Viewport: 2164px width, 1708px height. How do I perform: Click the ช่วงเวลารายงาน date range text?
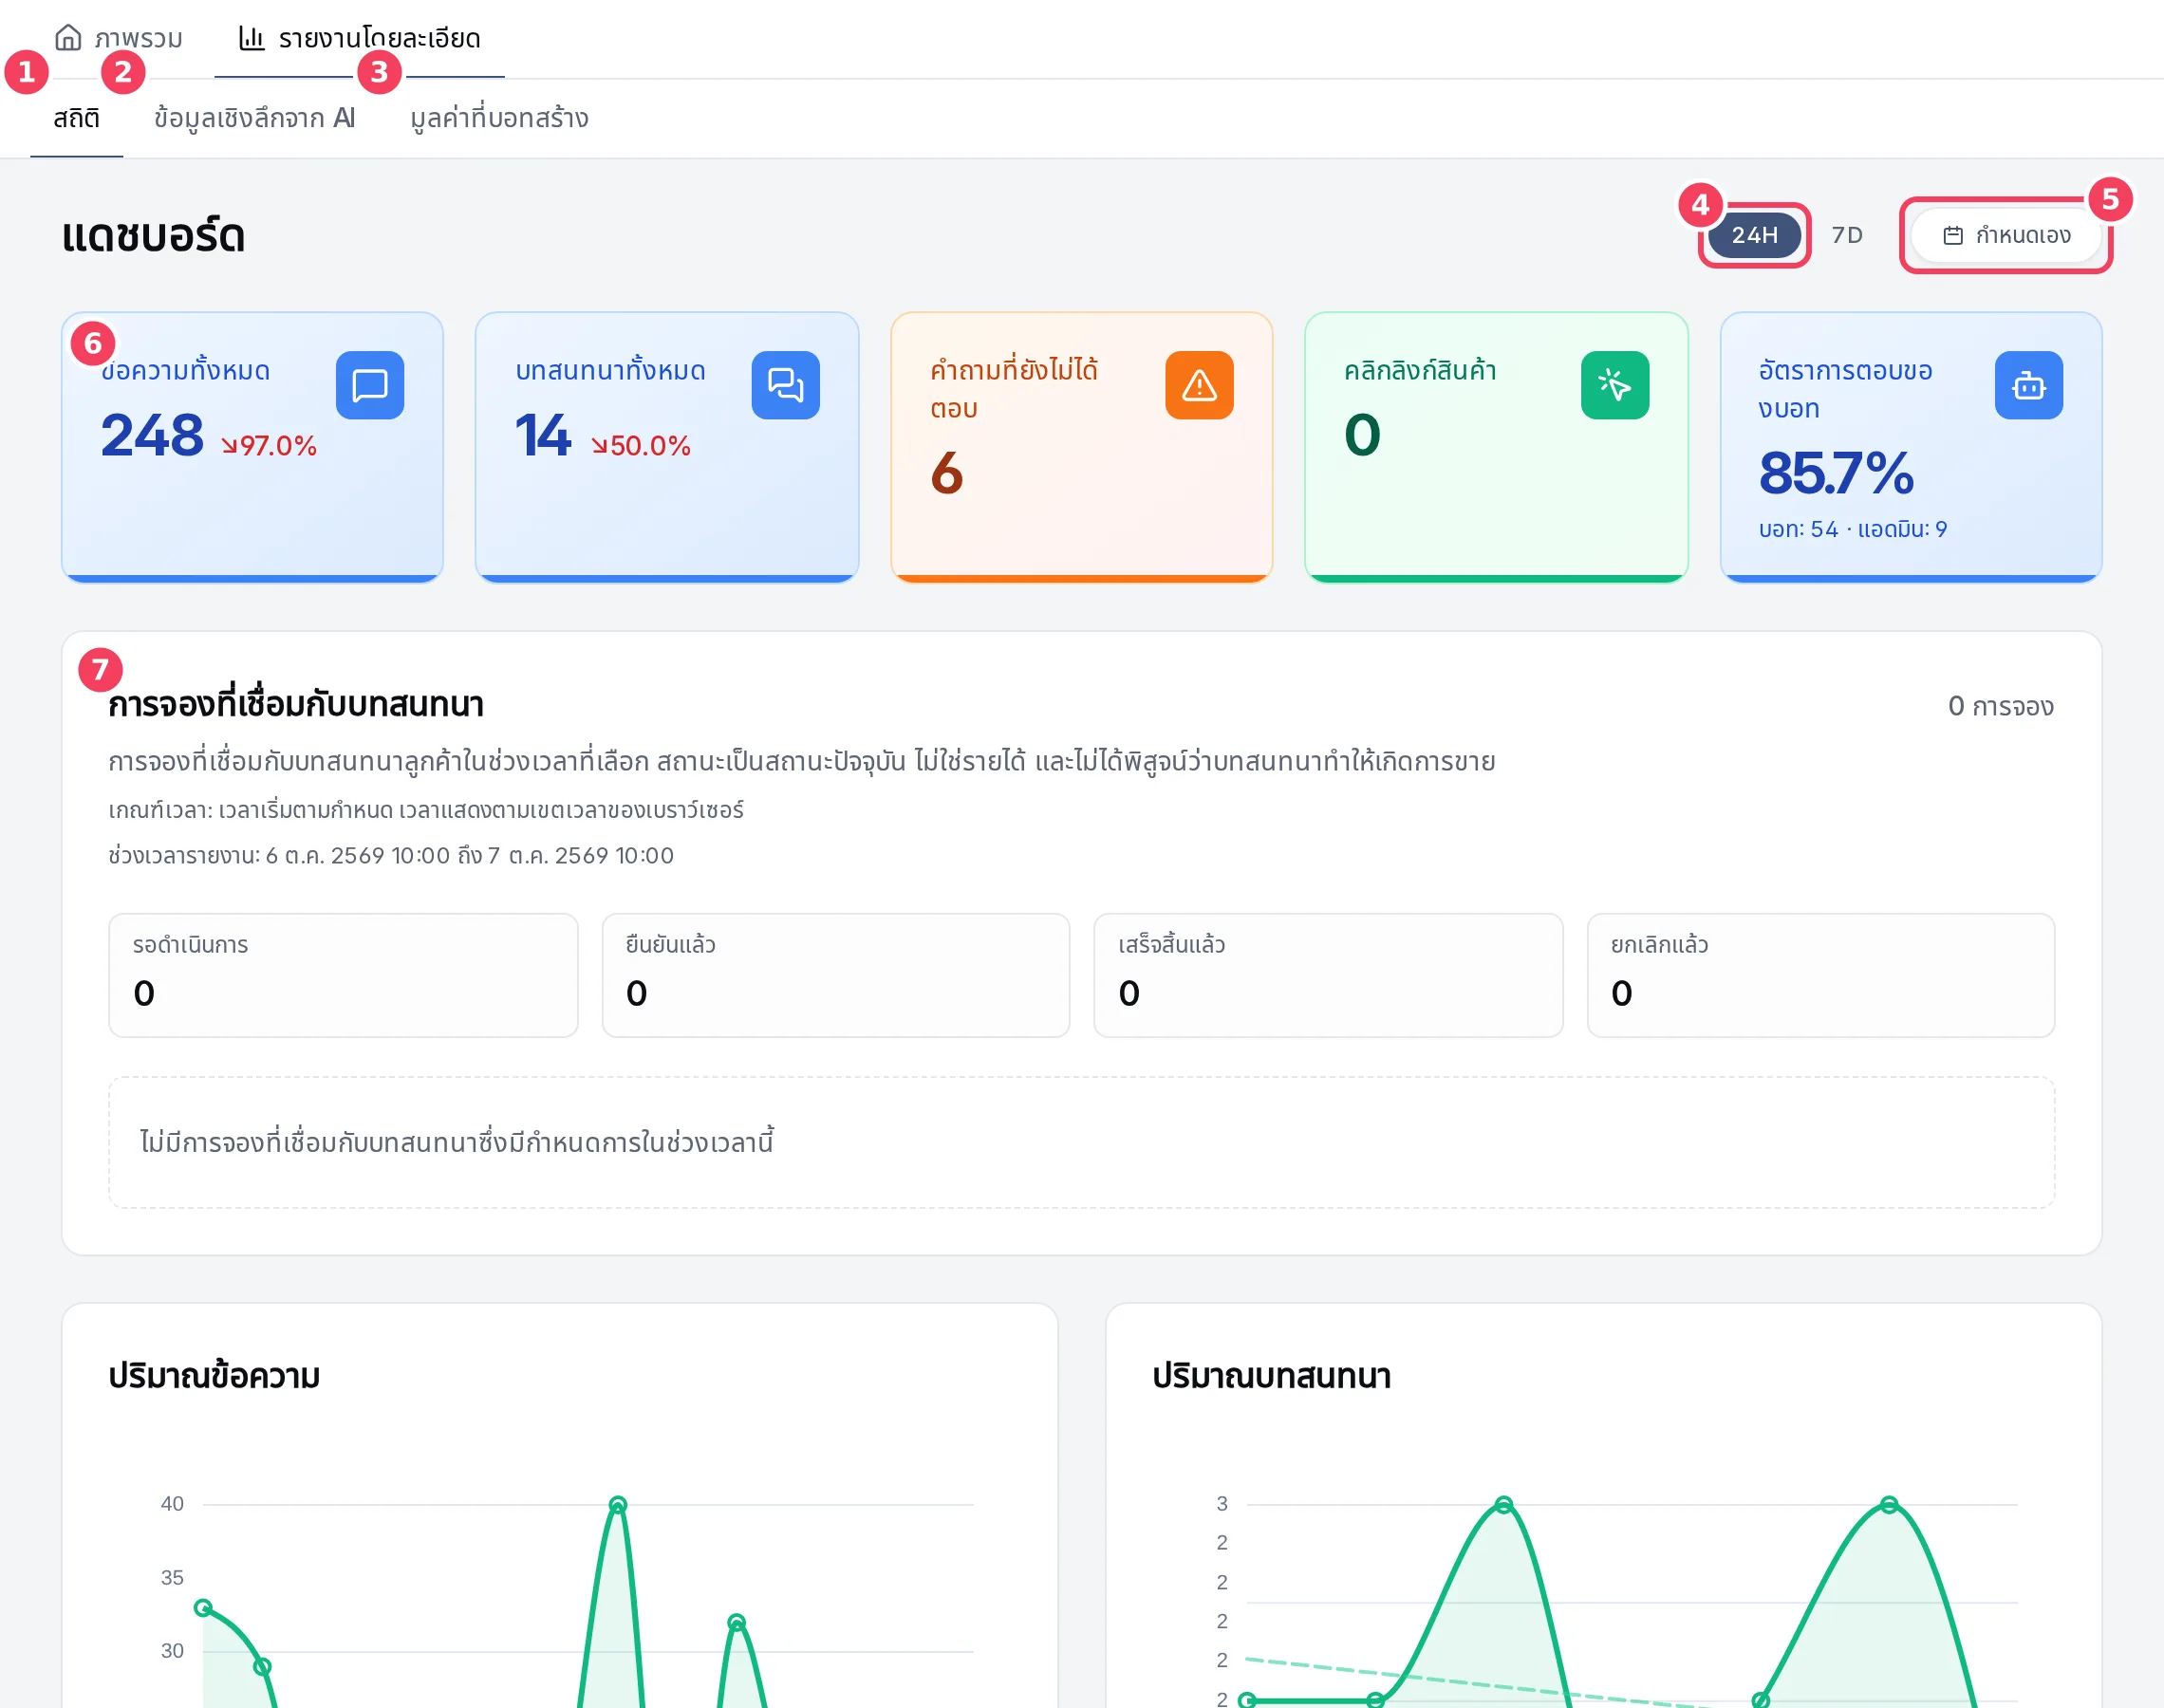pos(391,856)
